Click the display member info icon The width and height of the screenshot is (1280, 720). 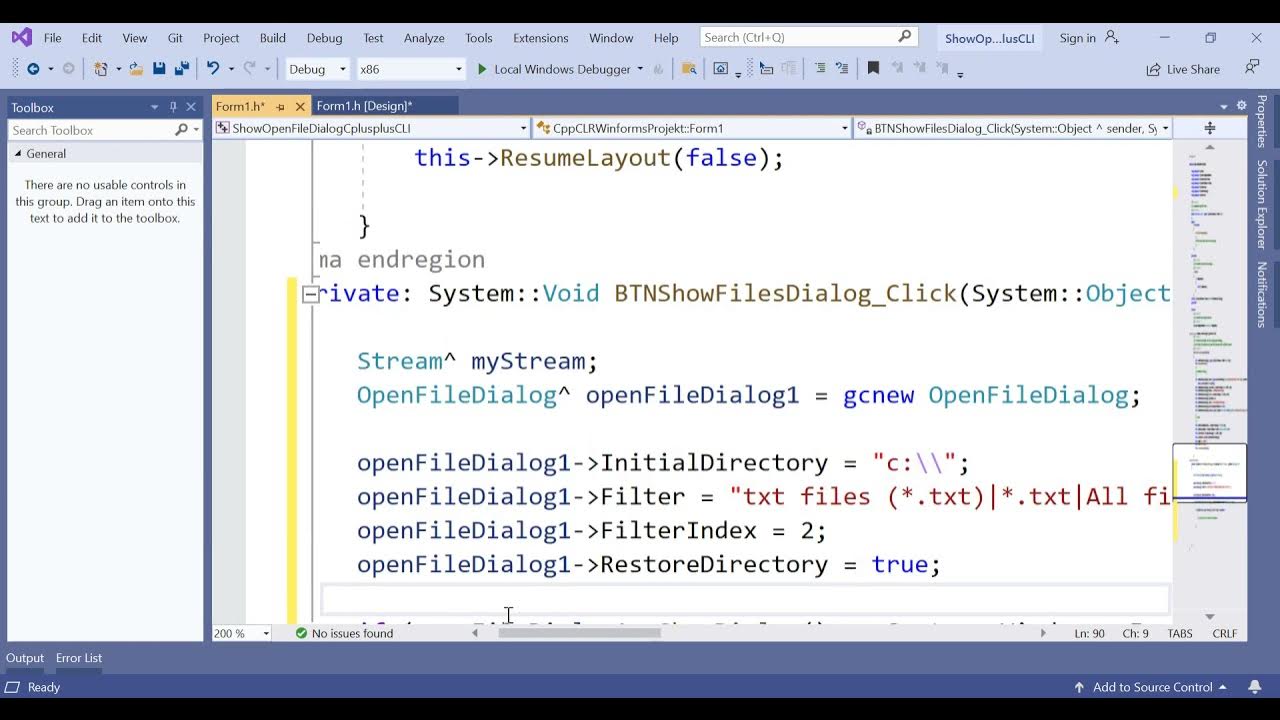(766, 69)
